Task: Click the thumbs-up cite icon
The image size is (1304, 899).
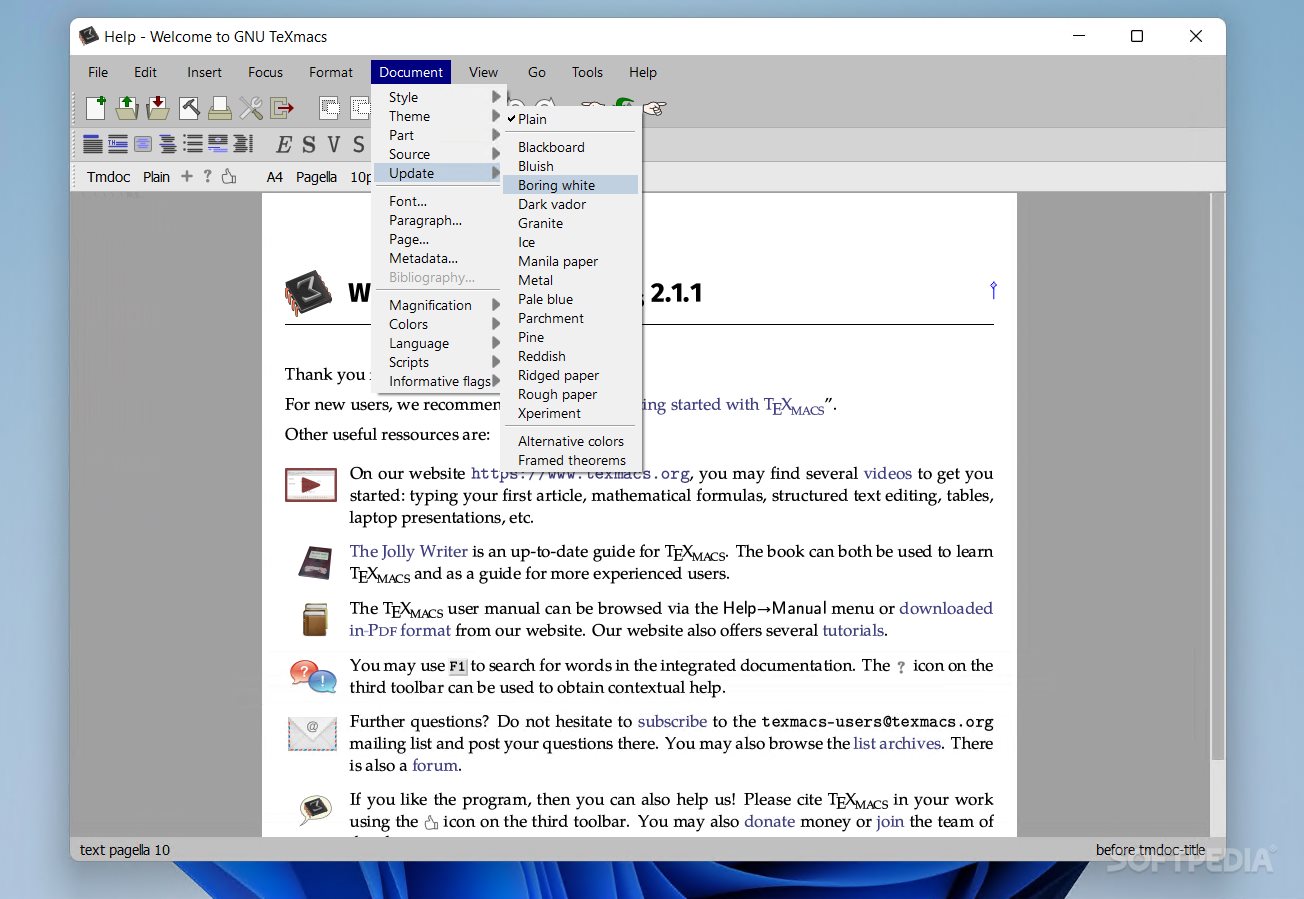Action: click(x=229, y=177)
